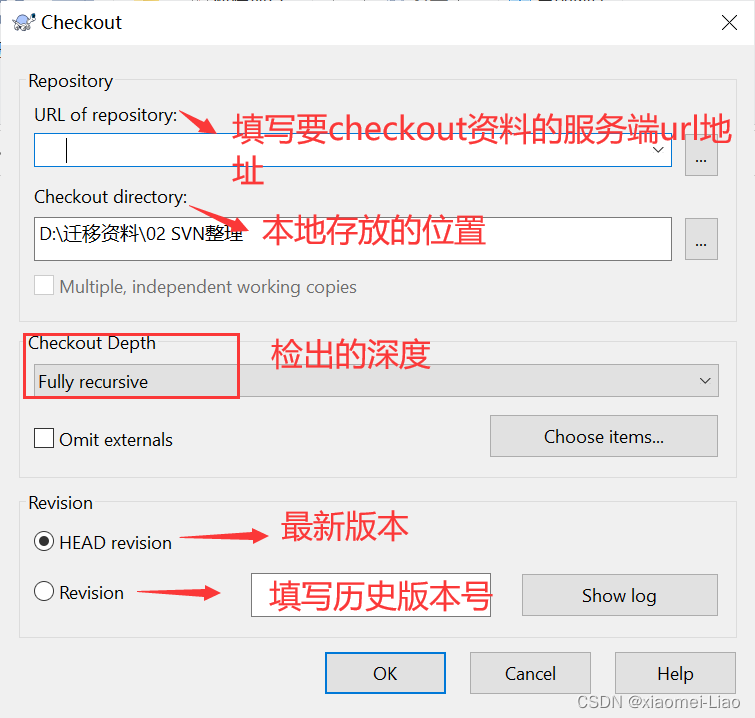Click the TortoiseSVN turtle icon in title bar

(x=24, y=22)
